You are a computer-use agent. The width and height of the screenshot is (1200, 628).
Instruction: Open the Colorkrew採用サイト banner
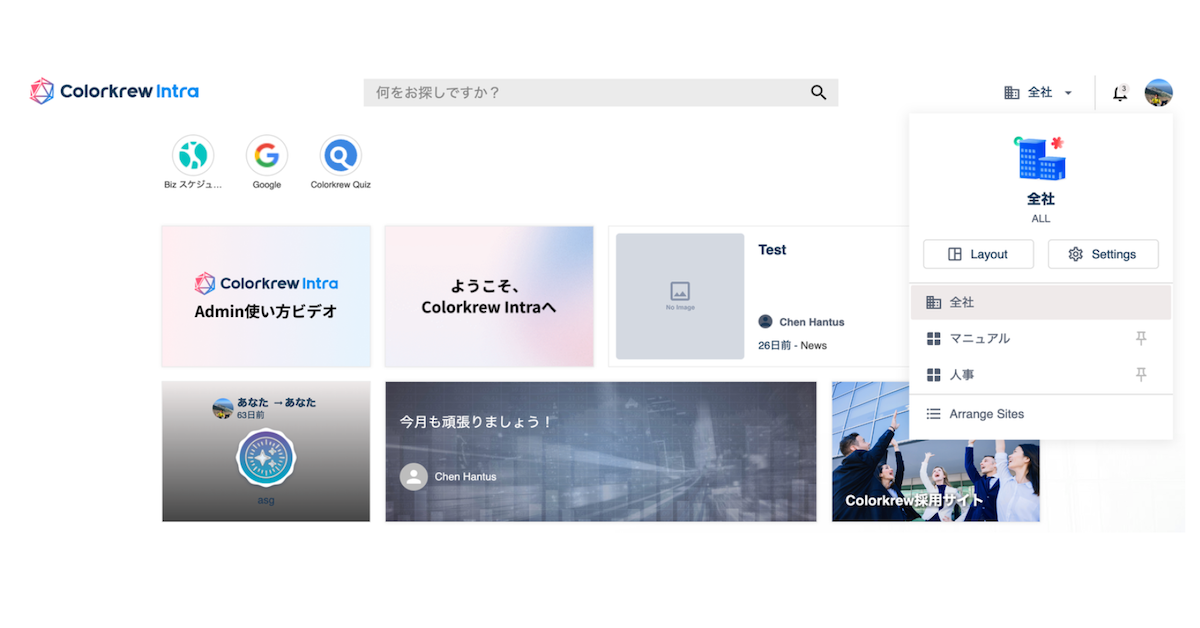click(x=935, y=451)
